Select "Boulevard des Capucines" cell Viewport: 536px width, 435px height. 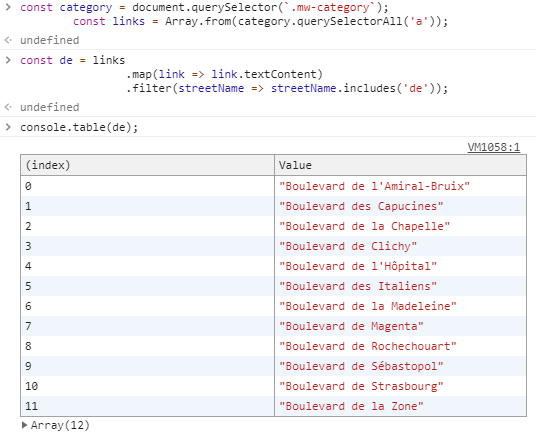pyautogui.click(x=400, y=206)
